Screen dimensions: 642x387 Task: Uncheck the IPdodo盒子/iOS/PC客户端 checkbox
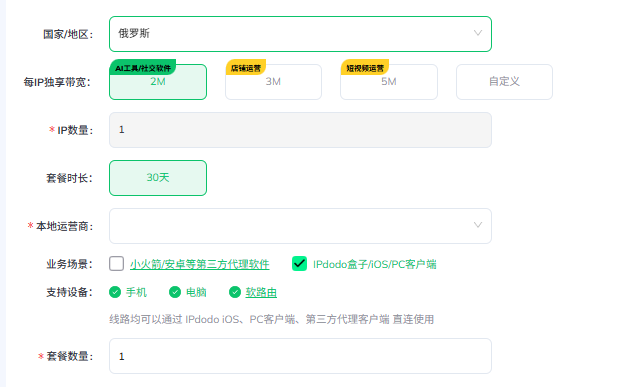point(299,264)
